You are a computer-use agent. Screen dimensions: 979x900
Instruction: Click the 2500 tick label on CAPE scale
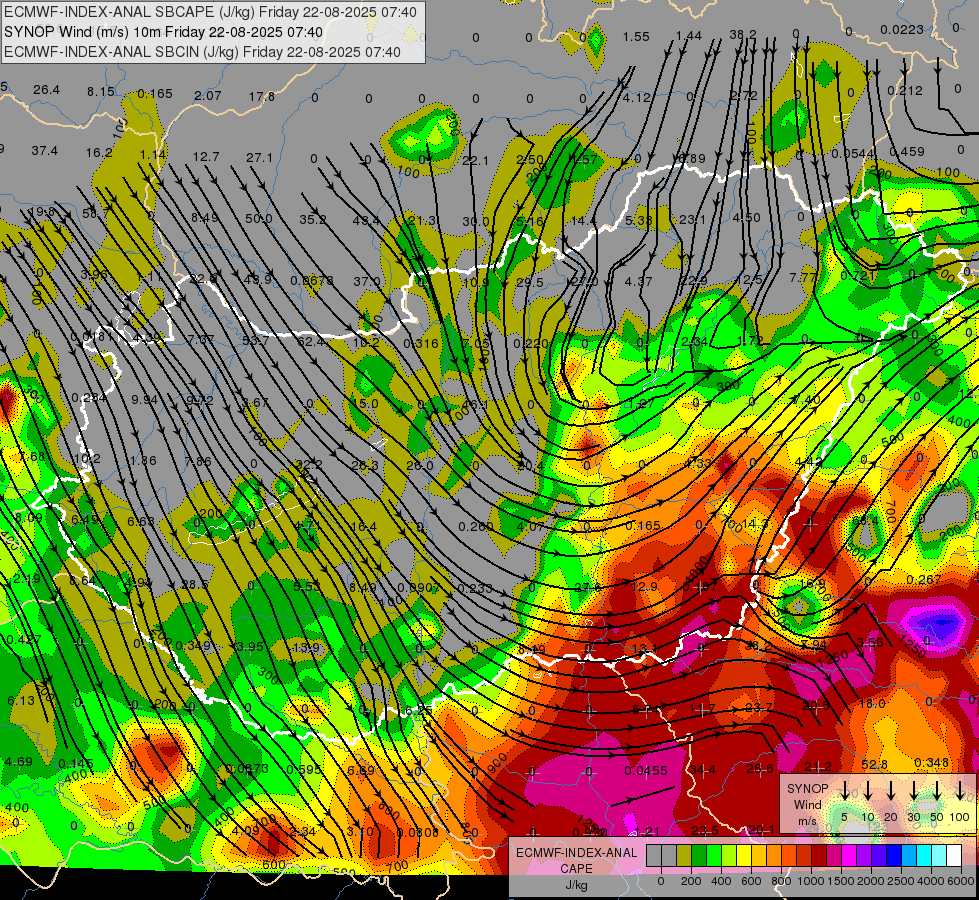pyautogui.click(x=901, y=881)
